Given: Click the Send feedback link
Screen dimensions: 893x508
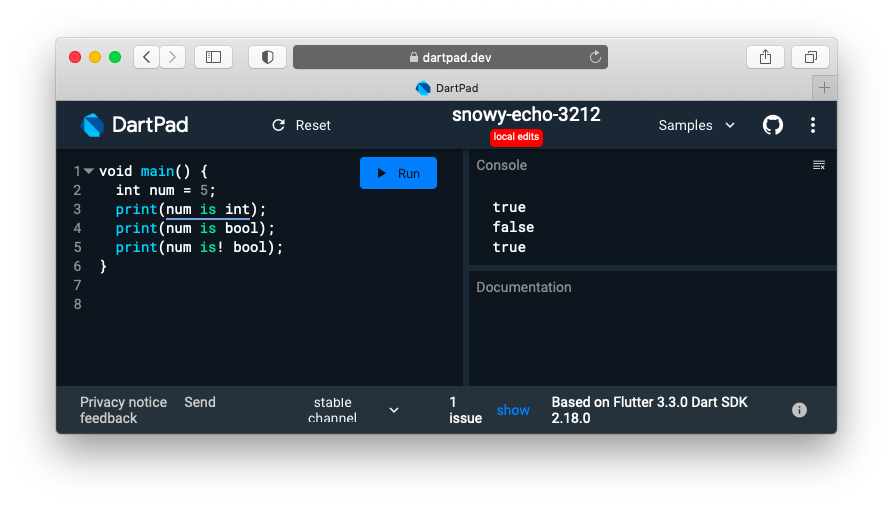Looking at the screenshot, I should click(148, 410).
